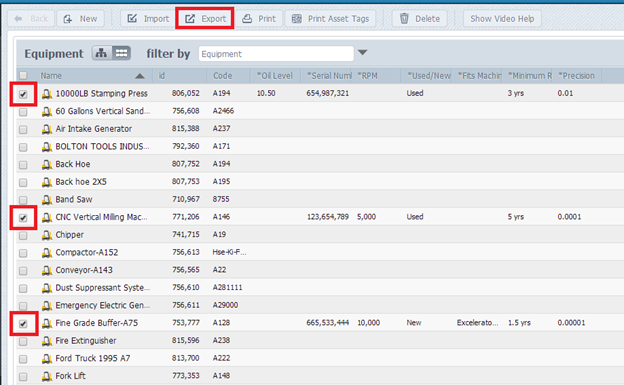The height and width of the screenshot is (385, 624).
Task: Click the Emergency Electric Gen icon
Action: pyautogui.click(x=47, y=305)
